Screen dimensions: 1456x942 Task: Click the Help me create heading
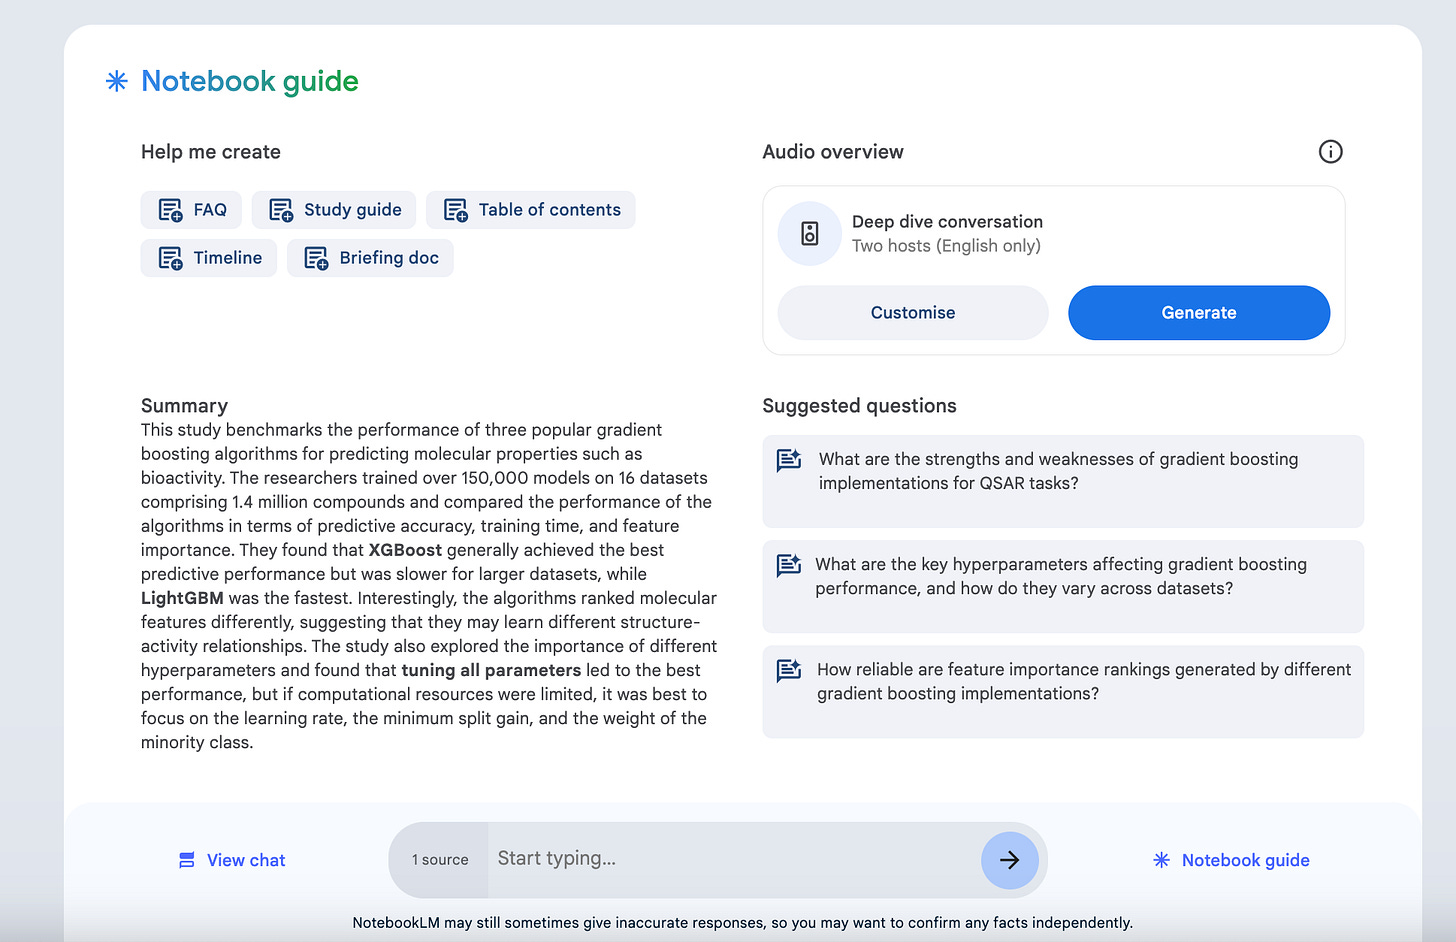211,152
